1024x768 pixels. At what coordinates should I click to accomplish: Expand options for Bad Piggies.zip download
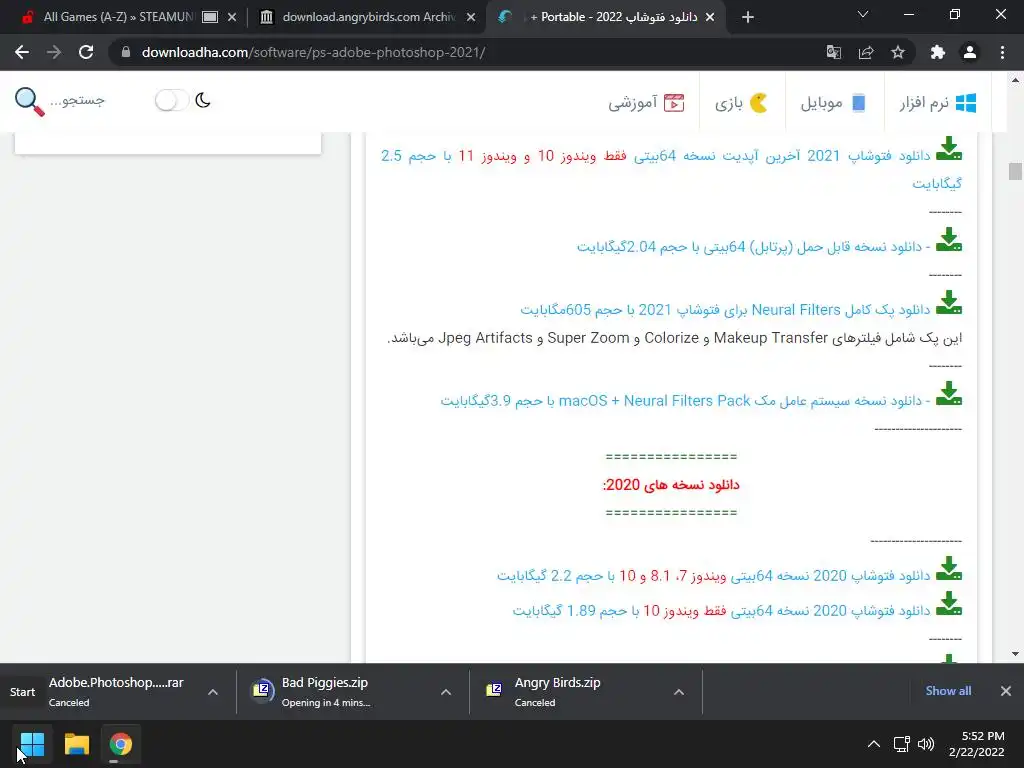(x=446, y=692)
